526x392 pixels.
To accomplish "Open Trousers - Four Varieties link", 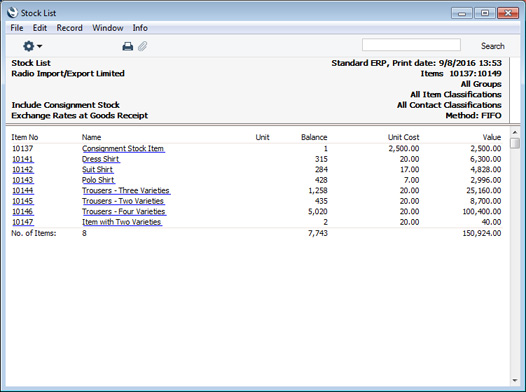I will click(124, 212).
